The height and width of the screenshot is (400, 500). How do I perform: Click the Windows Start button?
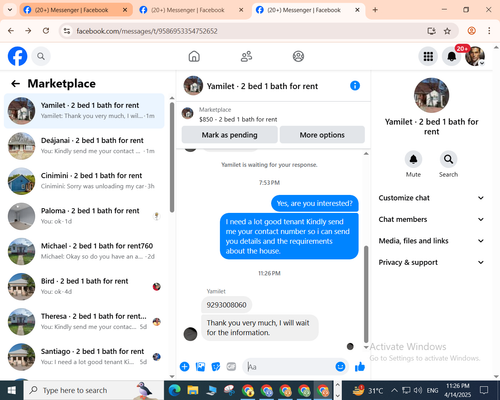[12, 390]
